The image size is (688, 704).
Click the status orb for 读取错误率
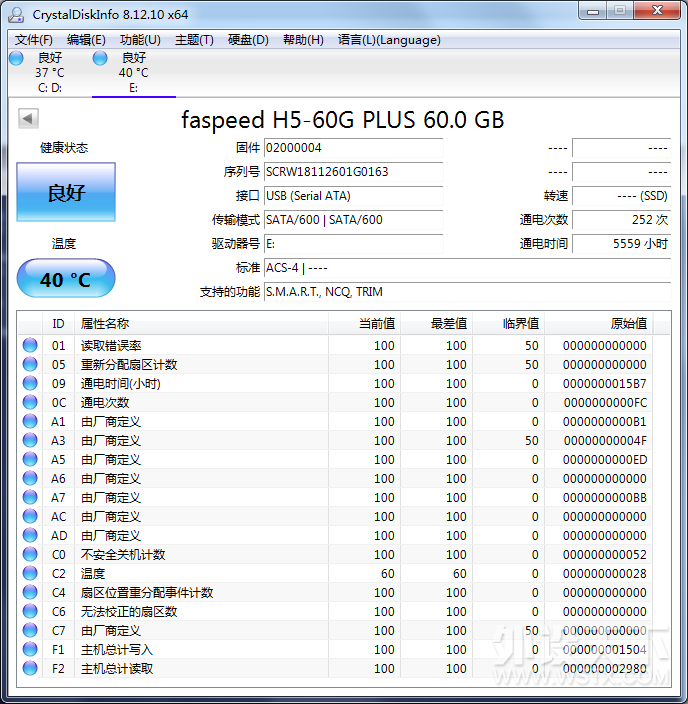coord(30,345)
